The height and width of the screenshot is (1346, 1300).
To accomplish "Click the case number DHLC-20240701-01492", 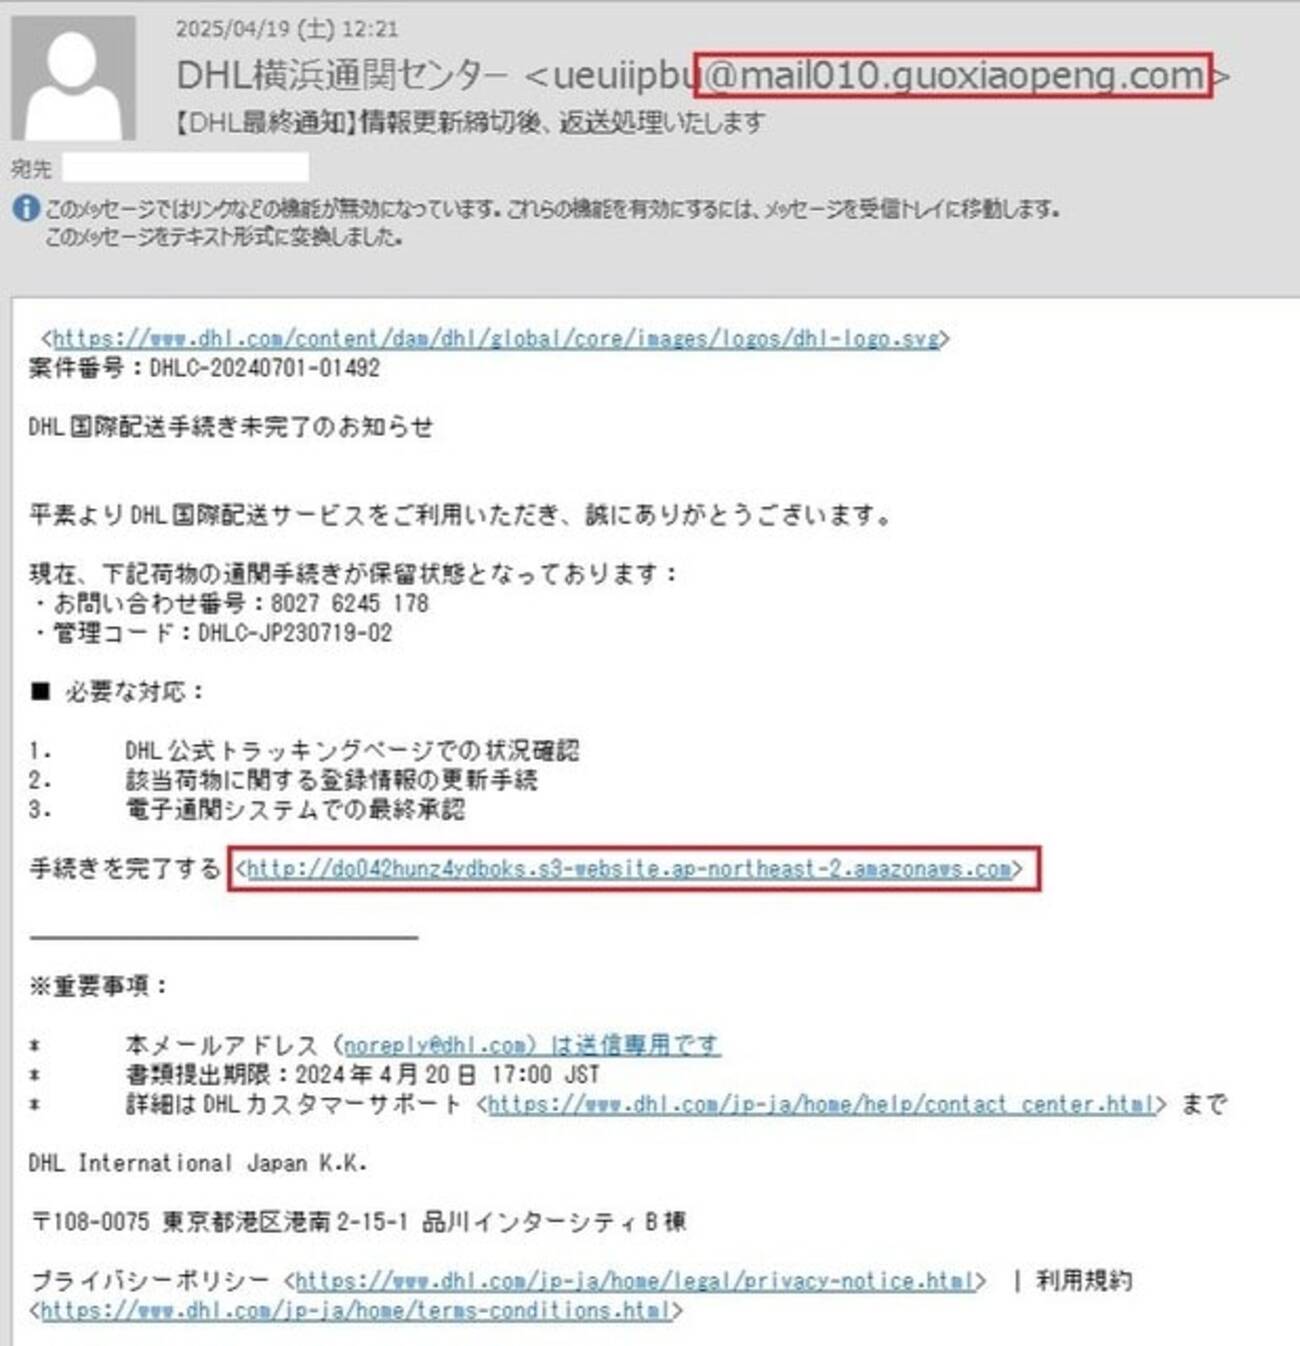I will pyautogui.click(x=265, y=368).
